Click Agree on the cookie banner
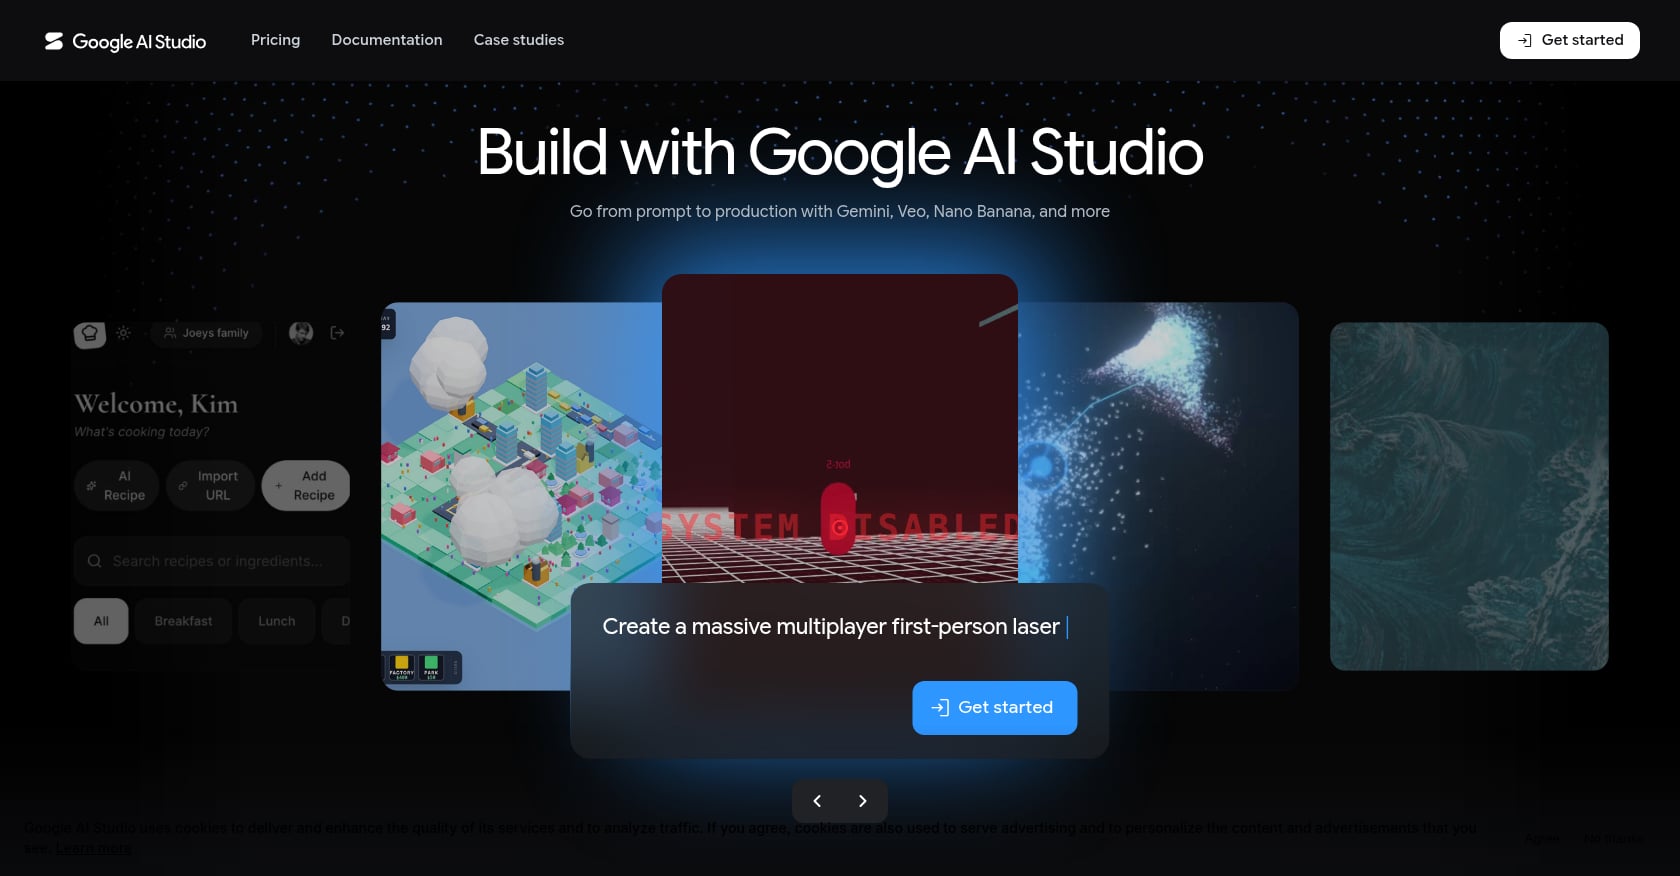The height and width of the screenshot is (876, 1680). (x=1541, y=838)
